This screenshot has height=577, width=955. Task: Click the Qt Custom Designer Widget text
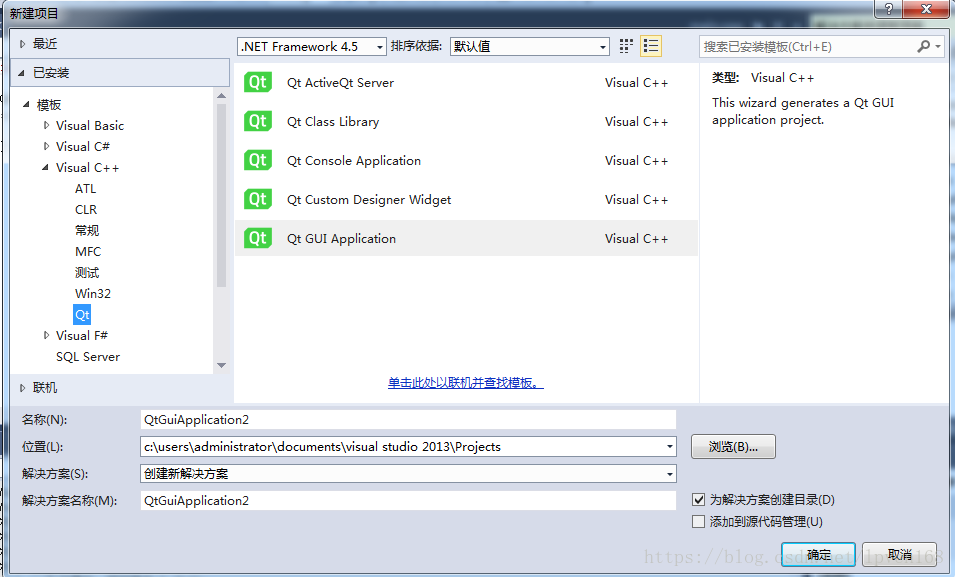click(x=369, y=200)
